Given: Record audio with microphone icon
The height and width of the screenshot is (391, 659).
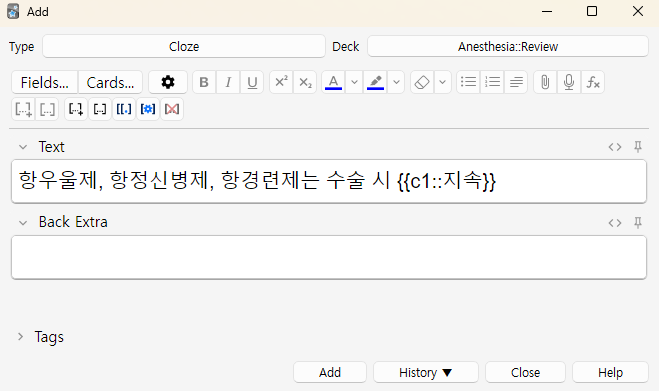Looking at the screenshot, I should point(569,82).
